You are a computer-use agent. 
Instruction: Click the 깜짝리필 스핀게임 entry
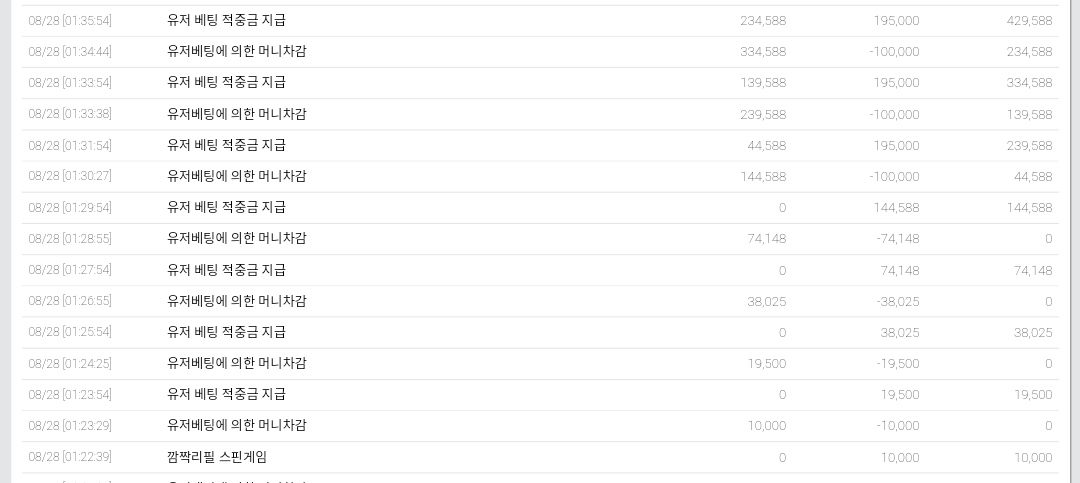(x=217, y=457)
